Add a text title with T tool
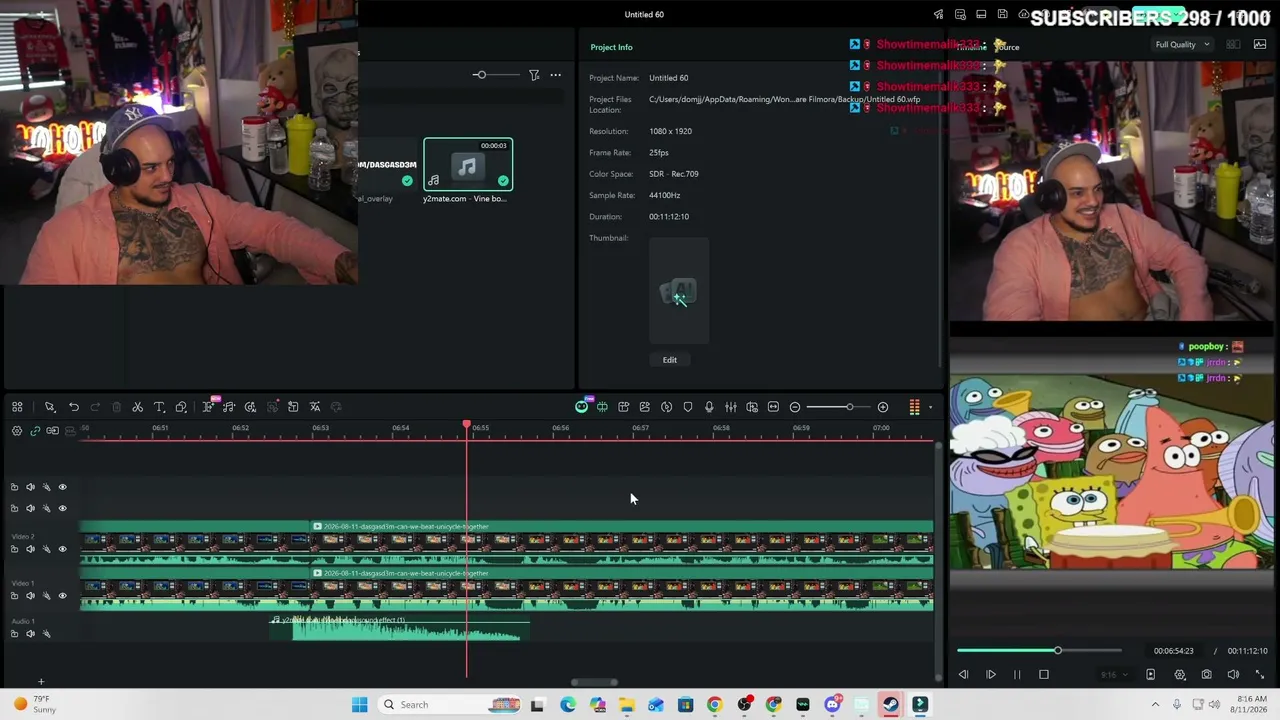 click(x=159, y=407)
